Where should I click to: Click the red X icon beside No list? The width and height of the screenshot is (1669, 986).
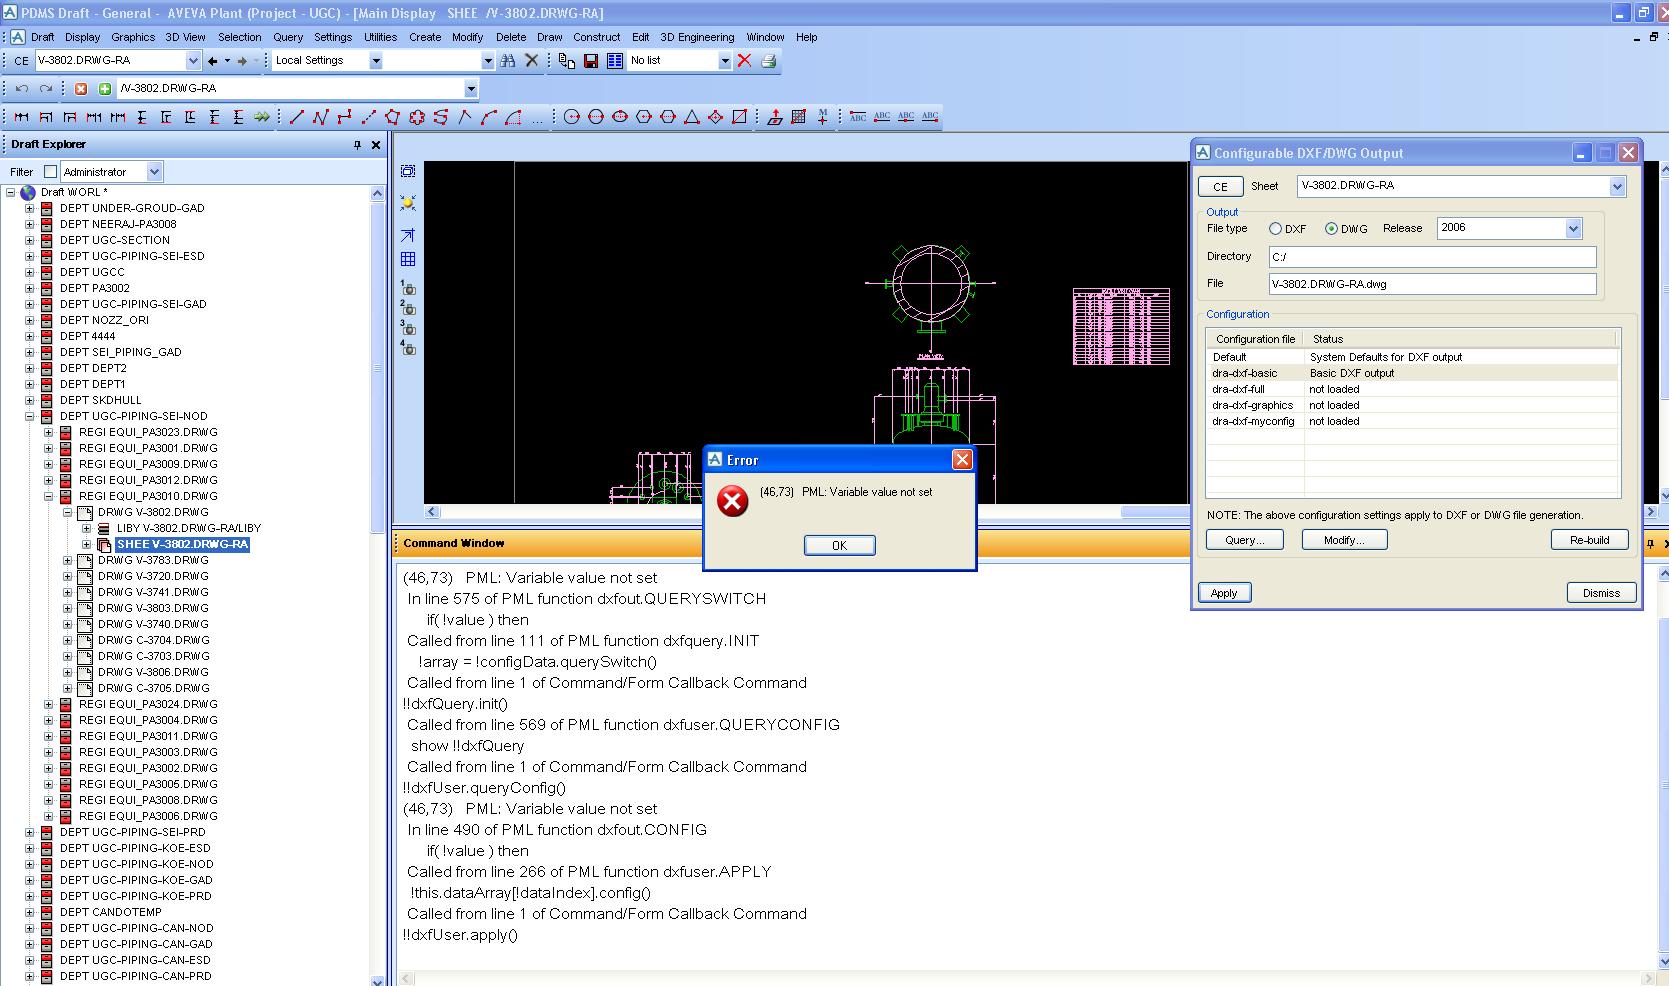click(x=744, y=61)
